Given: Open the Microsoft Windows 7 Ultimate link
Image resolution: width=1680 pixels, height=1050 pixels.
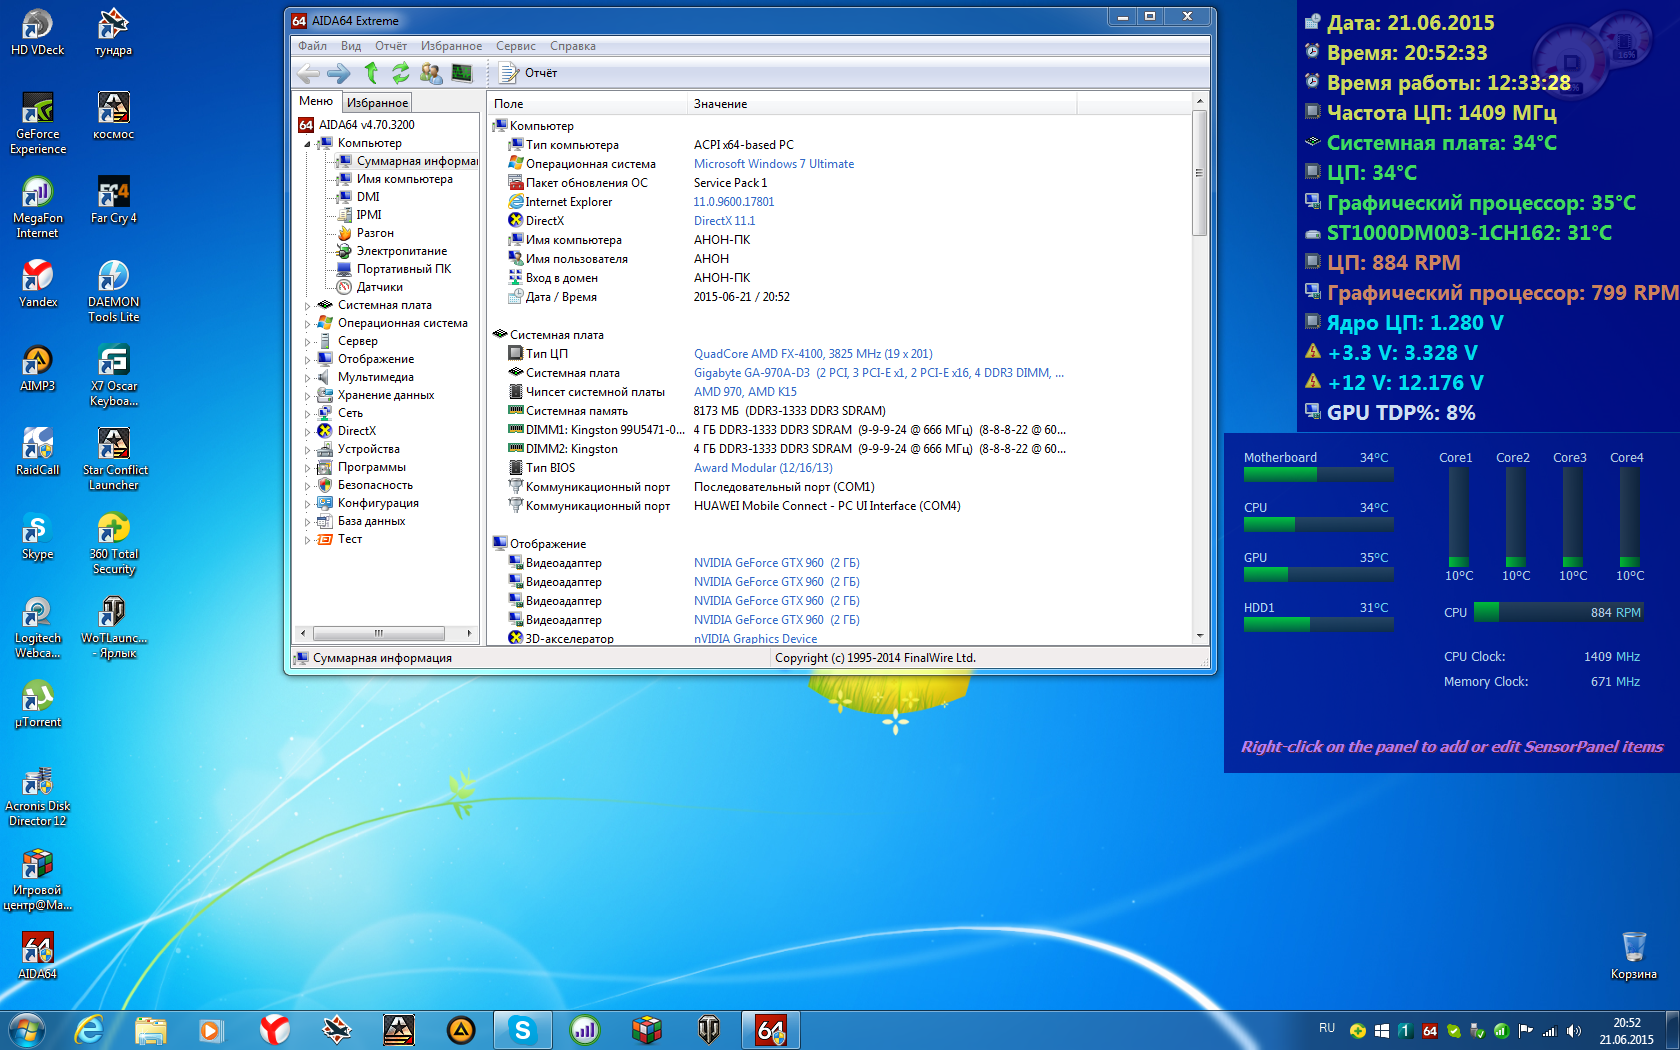Looking at the screenshot, I should click(774, 164).
